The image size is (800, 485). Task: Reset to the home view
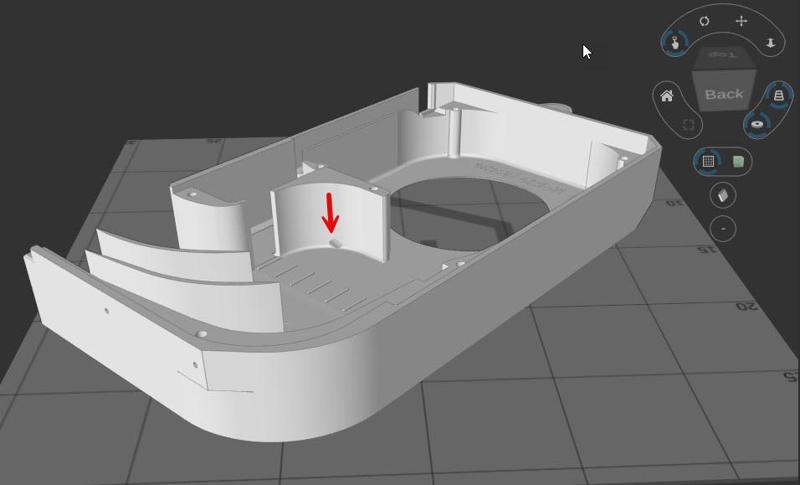[666, 96]
